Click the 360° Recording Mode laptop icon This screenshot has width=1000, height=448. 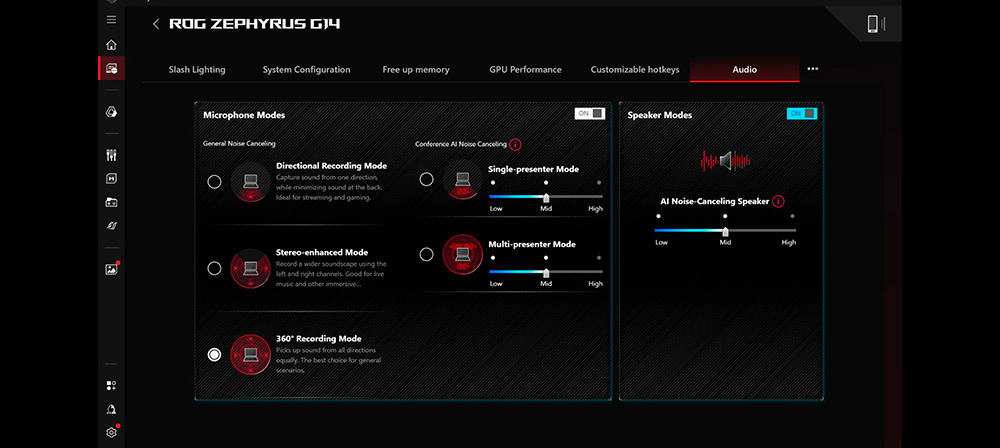coord(250,354)
